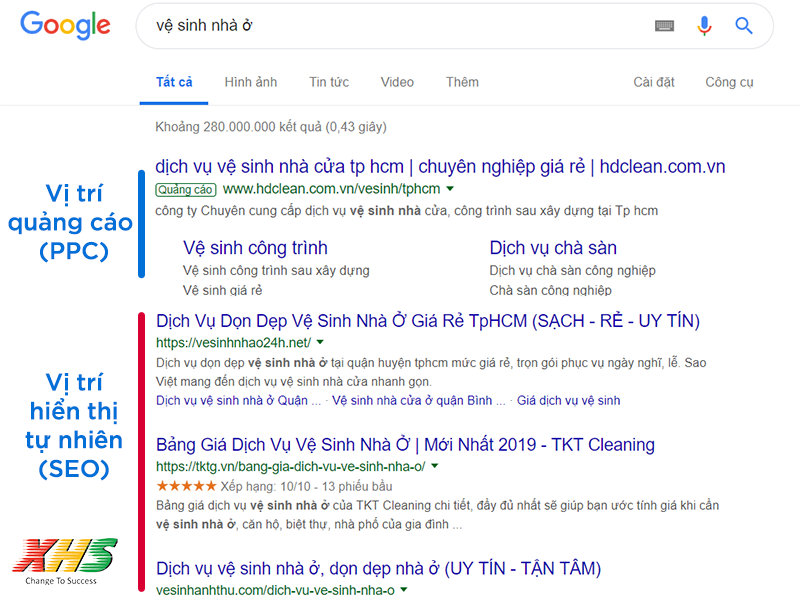Click the text 'Vệ sinh công trình sau xây dựng'
800x600 pixels.
pyautogui.click(x=276, y=270)
